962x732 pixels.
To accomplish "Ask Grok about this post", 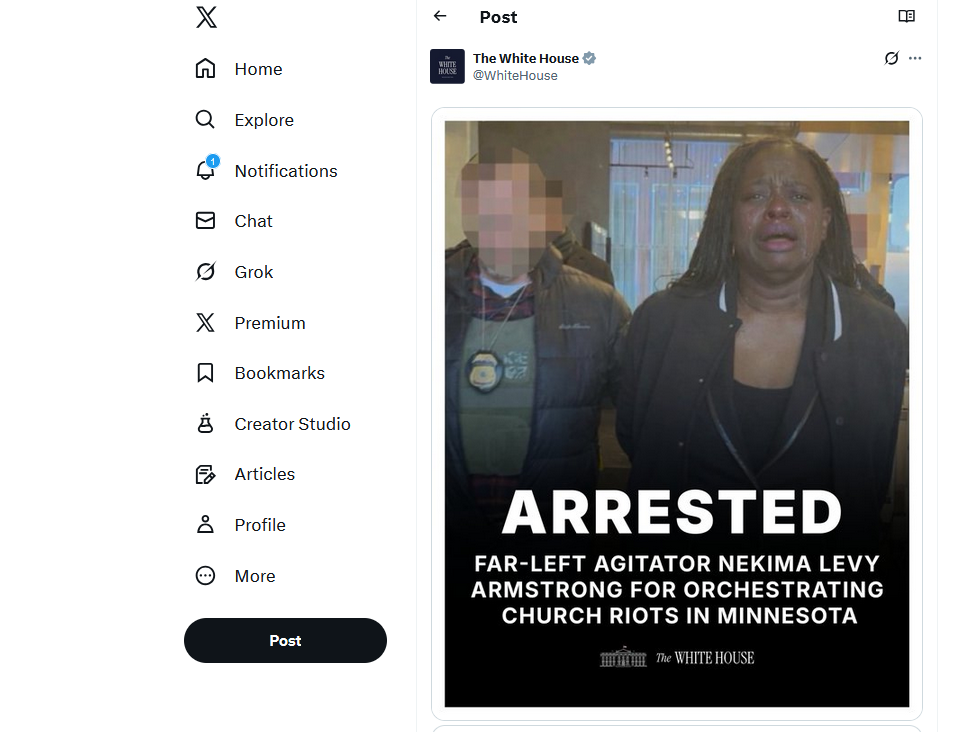I will [891, 58].
